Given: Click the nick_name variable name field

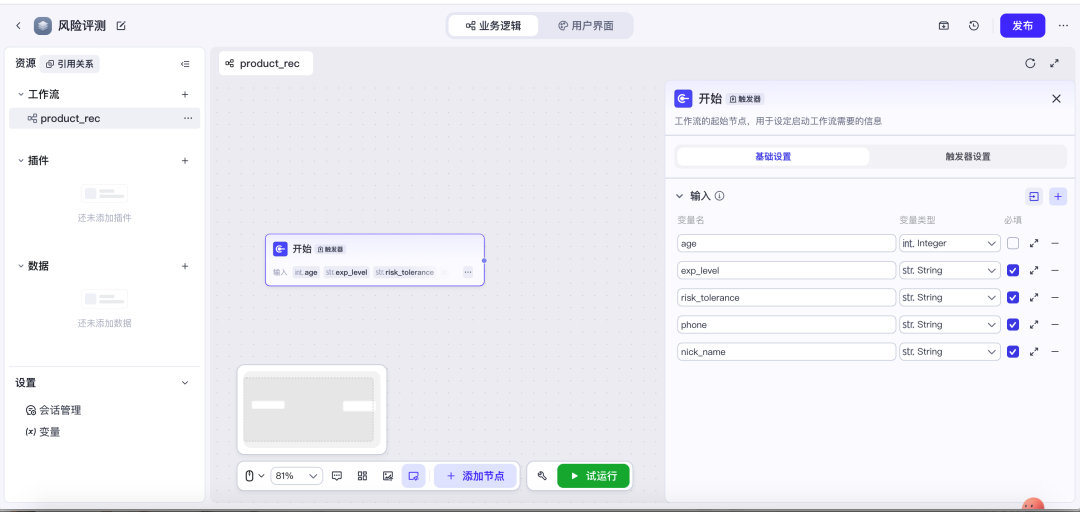Looking at the screenshot, I should pos(787,351).
